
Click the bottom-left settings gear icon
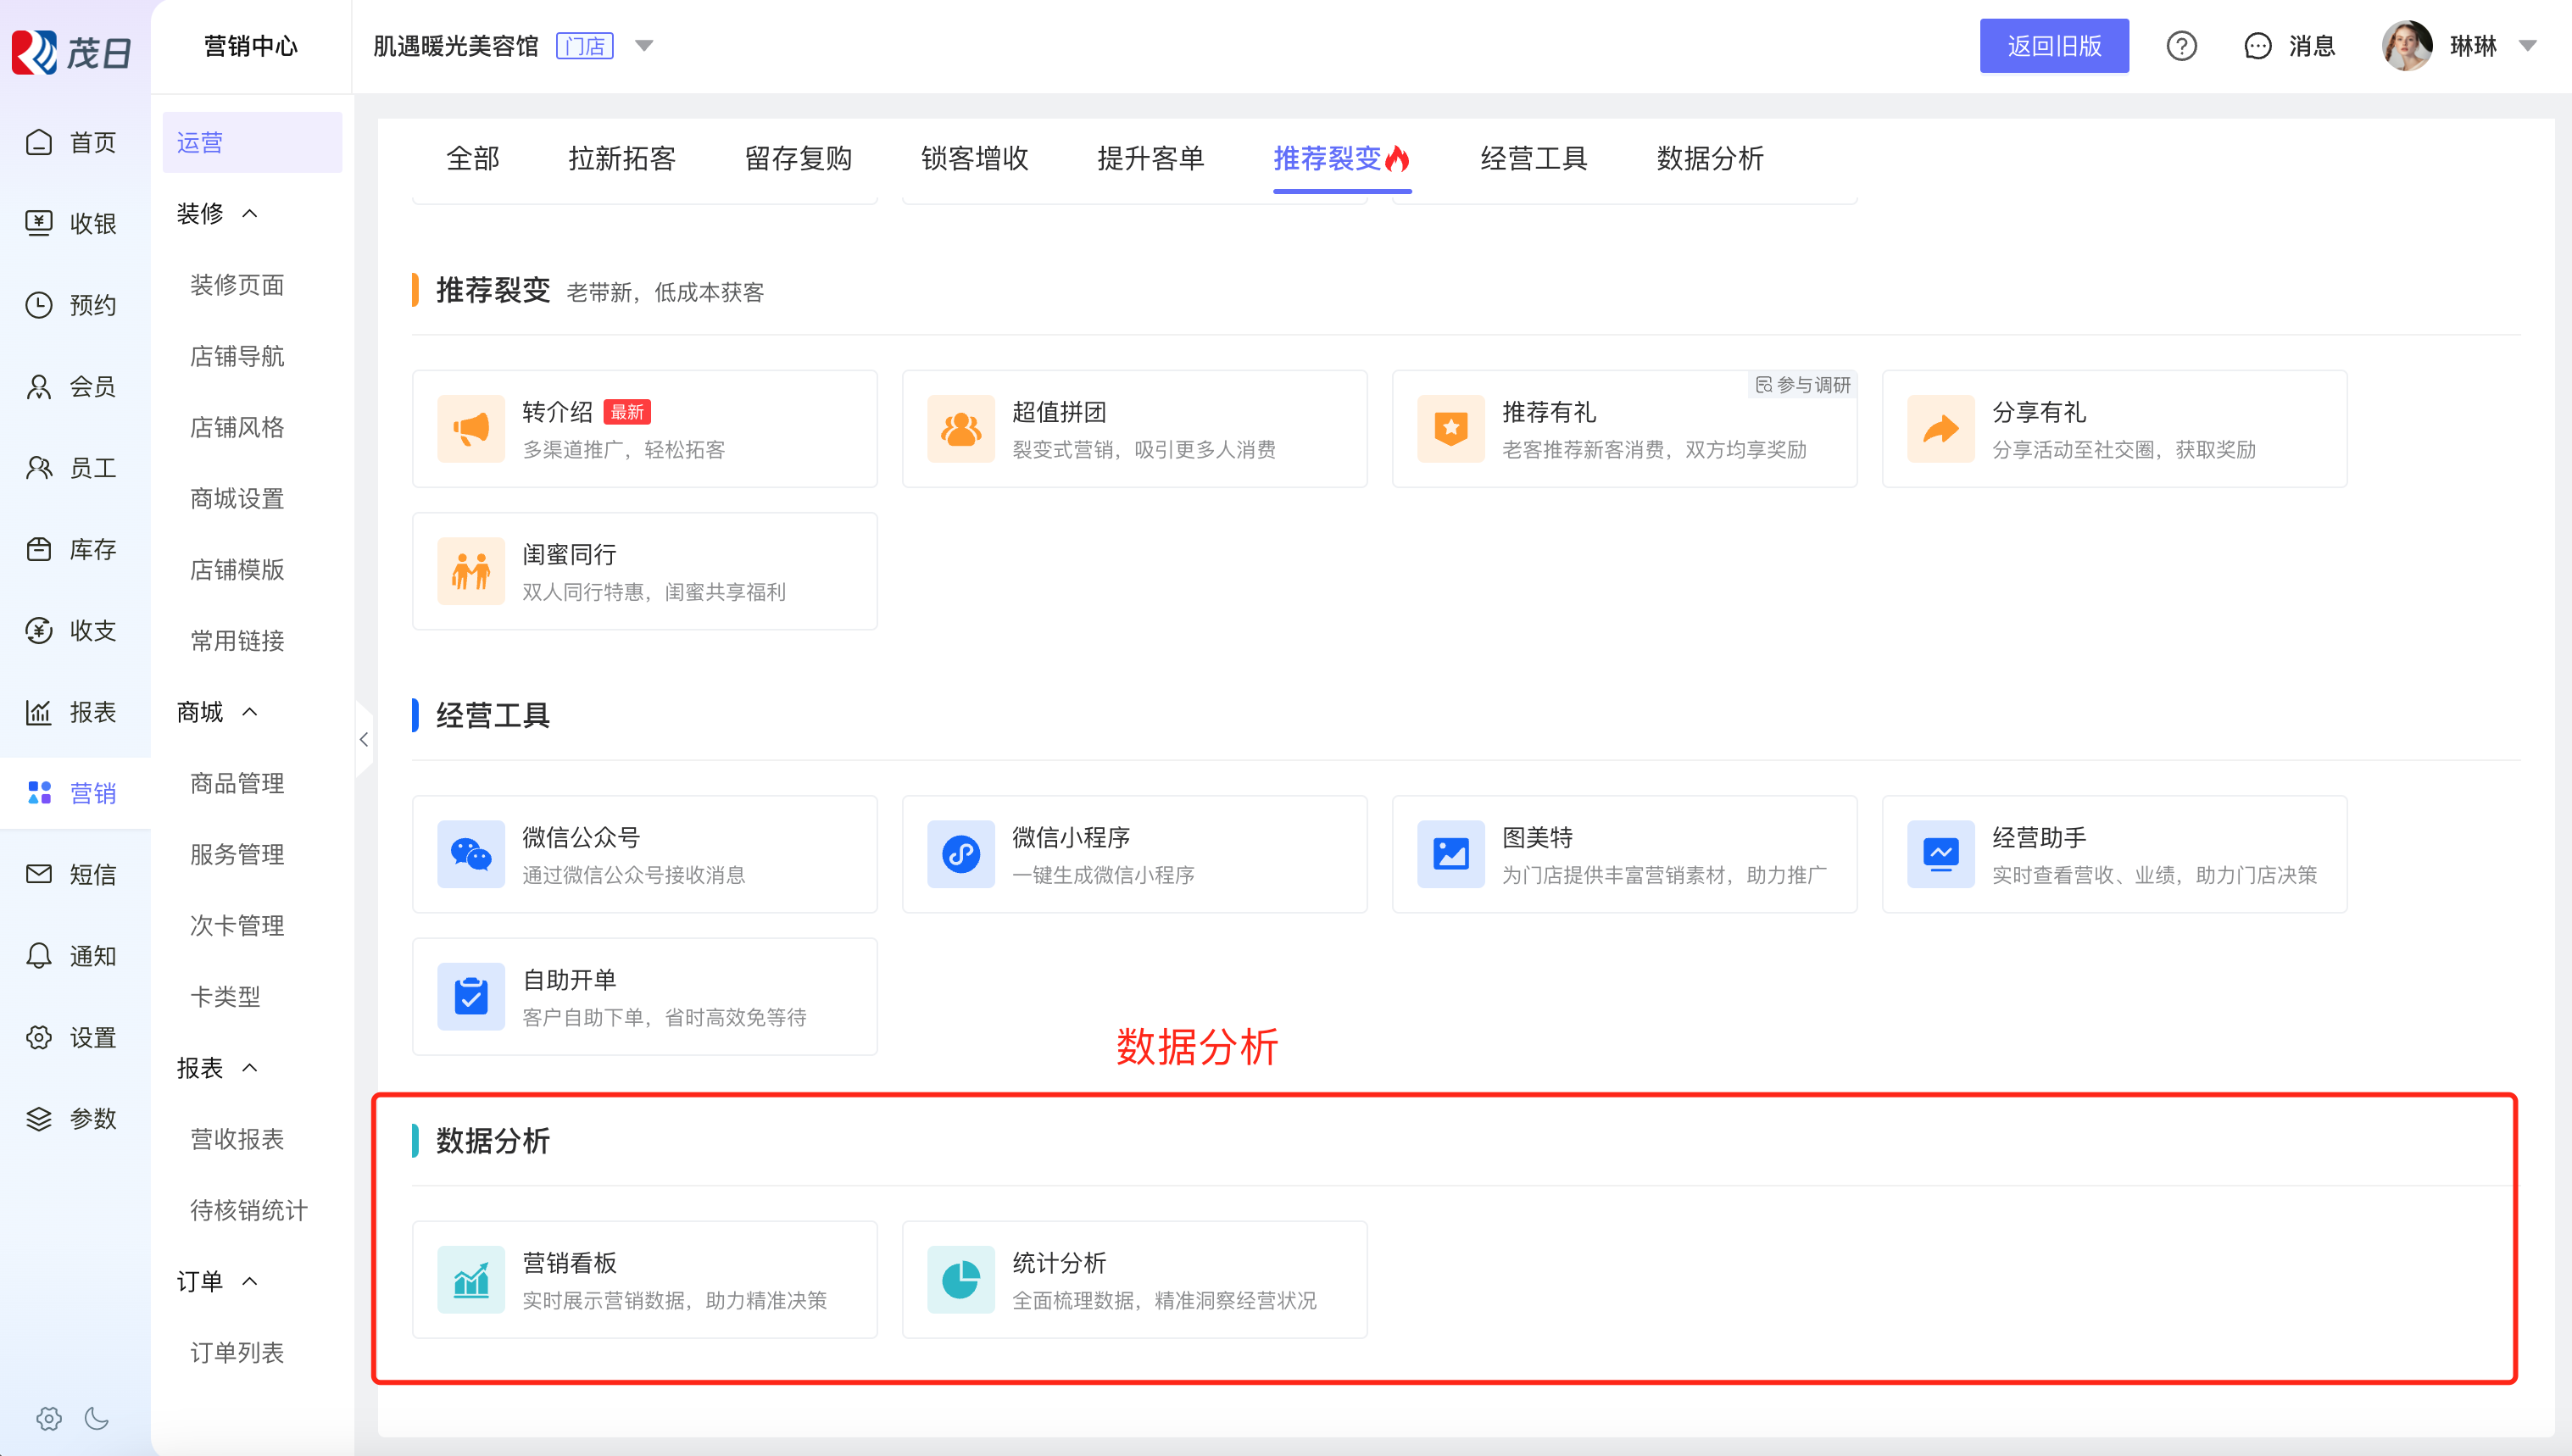[x=48, y=1418]
